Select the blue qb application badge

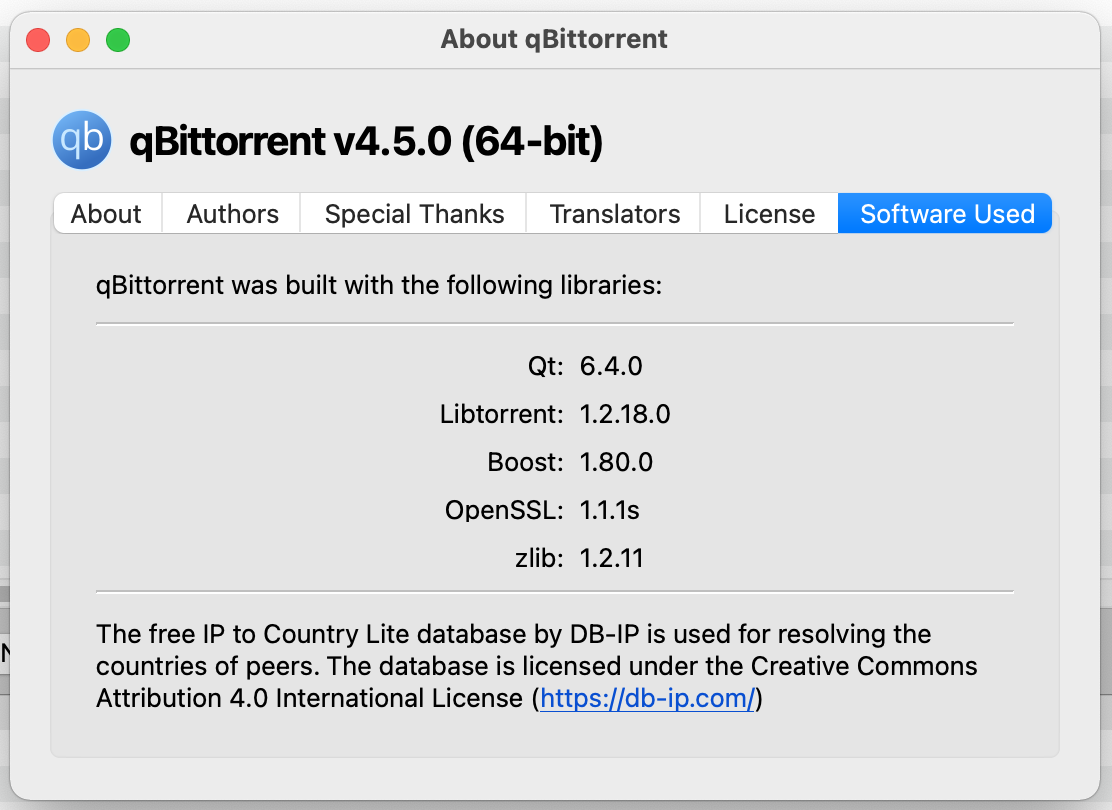pyautogui.click(x=81, y=140)
